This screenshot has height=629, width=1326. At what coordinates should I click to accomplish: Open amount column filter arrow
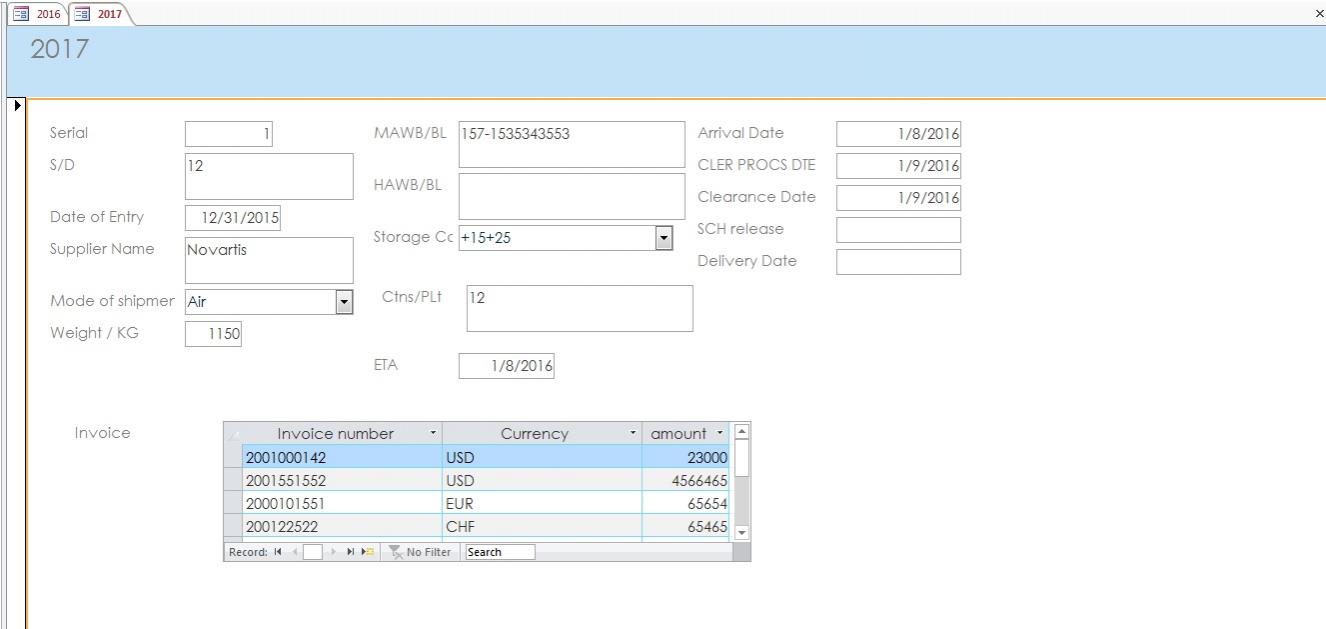[x=721, y=433]
